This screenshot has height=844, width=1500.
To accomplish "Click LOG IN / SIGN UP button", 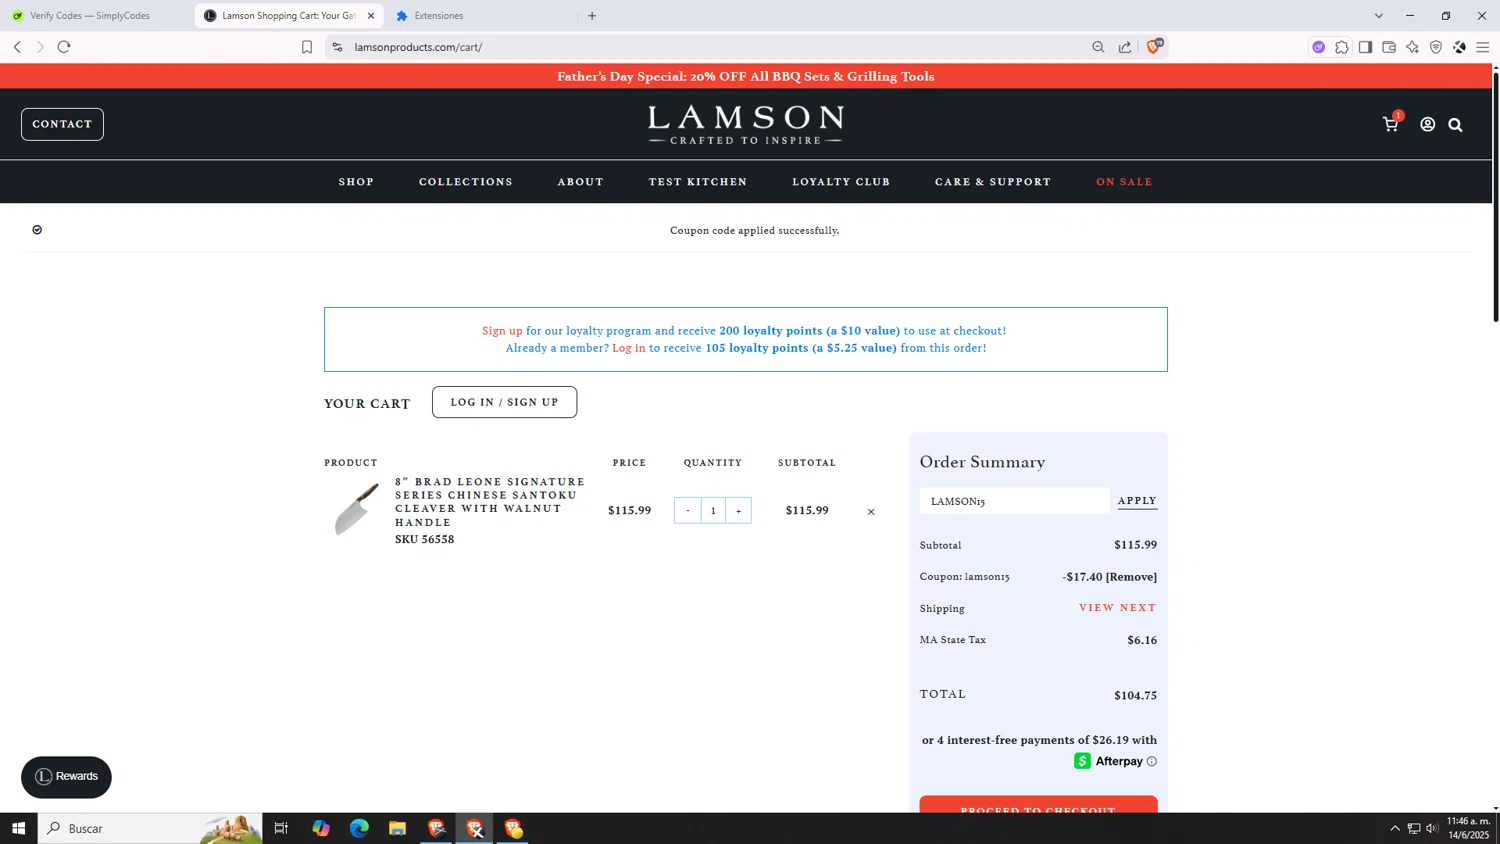I will 504,402.
